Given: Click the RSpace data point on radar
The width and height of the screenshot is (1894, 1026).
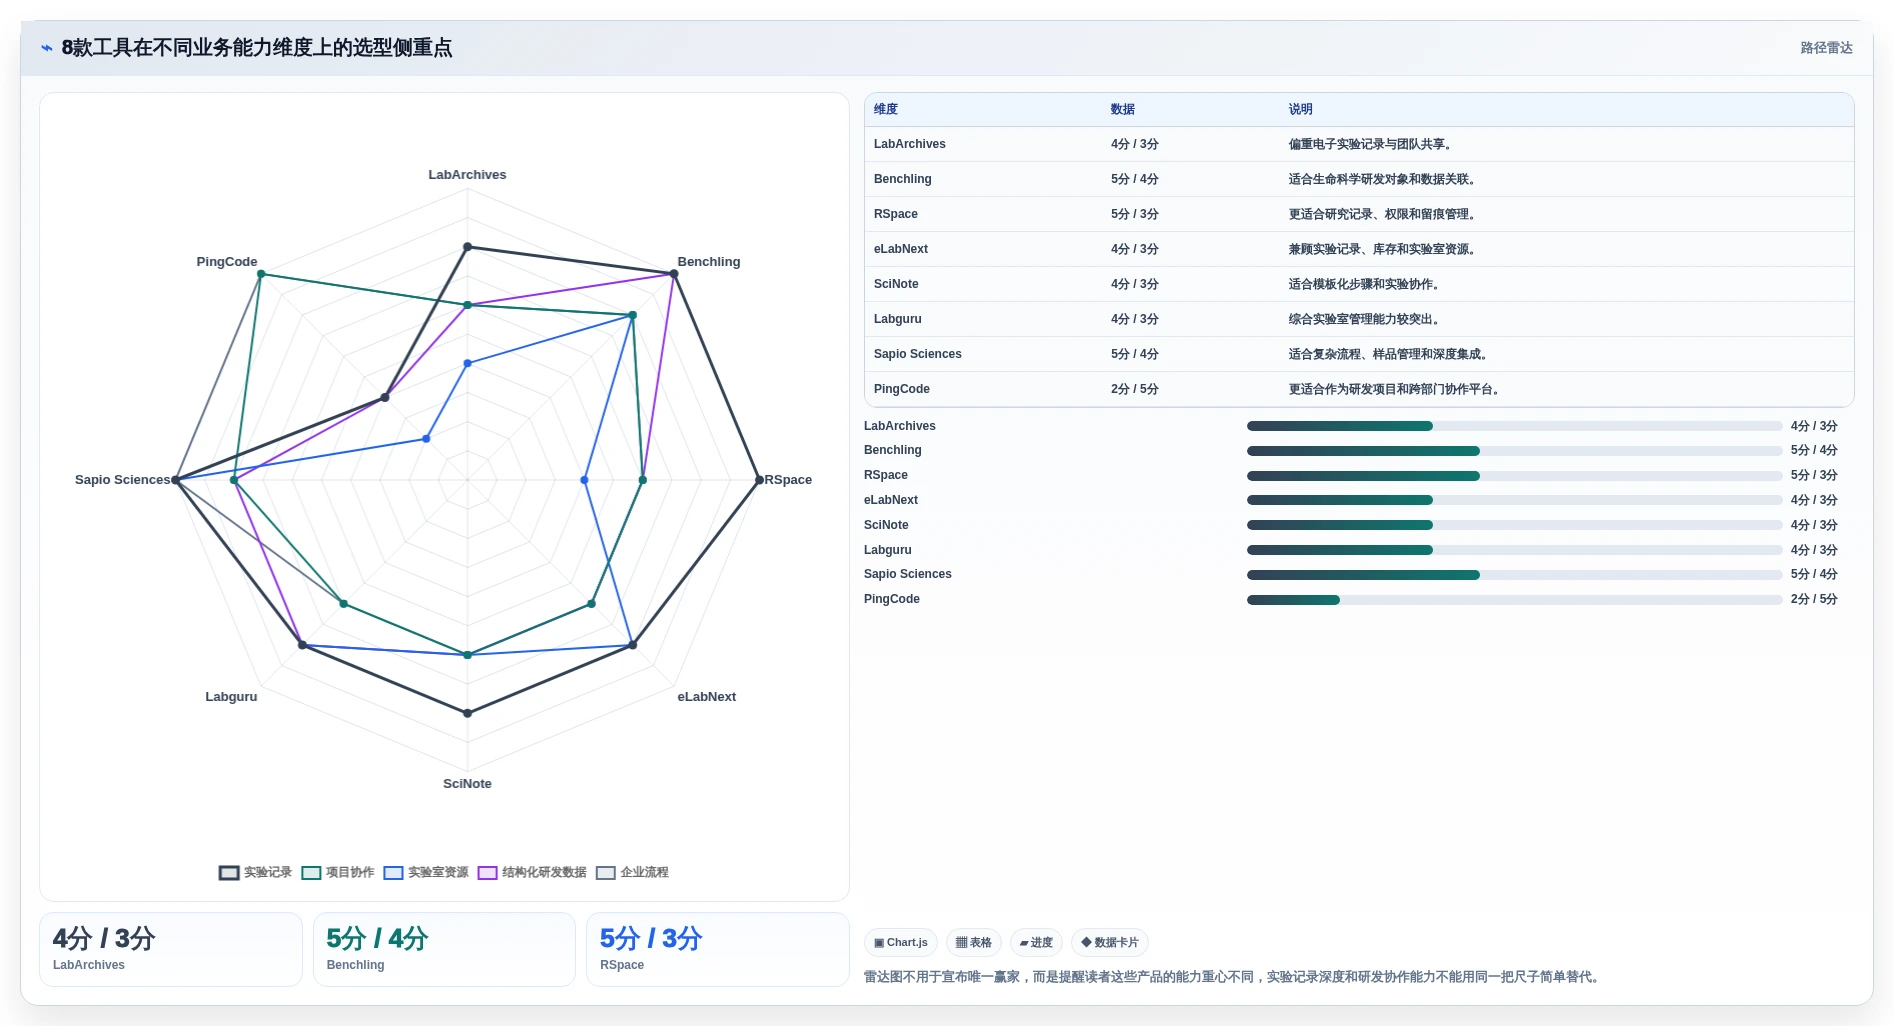Looking at the screenshot, I should click(x=759, y=480).
